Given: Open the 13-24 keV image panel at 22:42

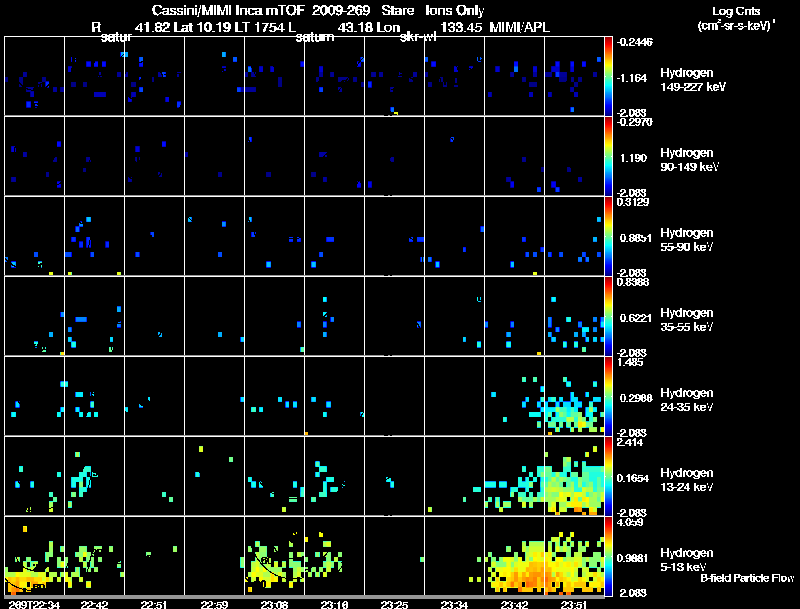Looking at the screenshot, I should click(94, 476).
